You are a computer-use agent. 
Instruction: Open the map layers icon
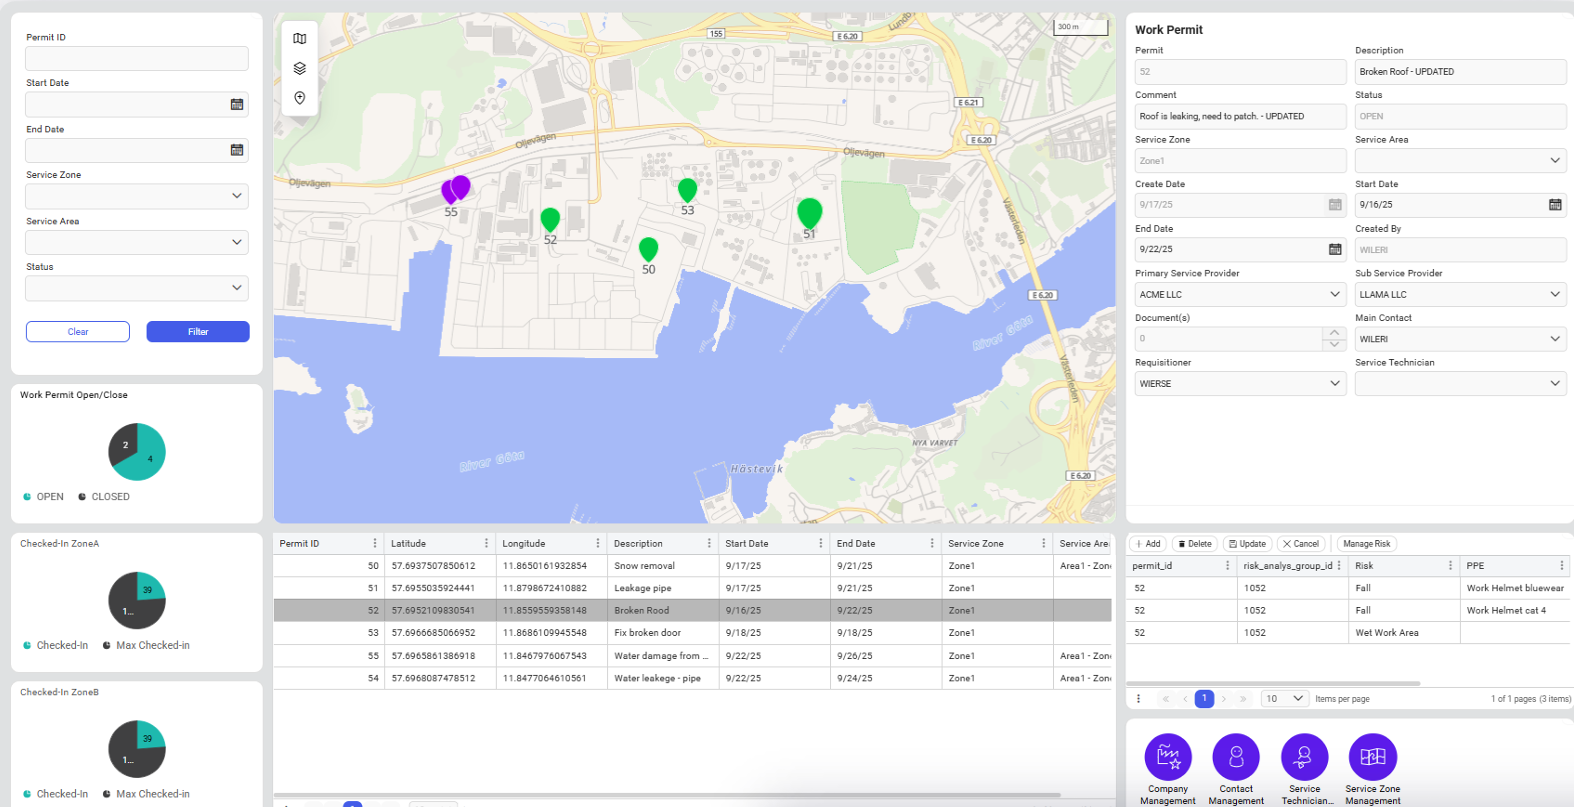pyautogui.click(x=300, y=69)
